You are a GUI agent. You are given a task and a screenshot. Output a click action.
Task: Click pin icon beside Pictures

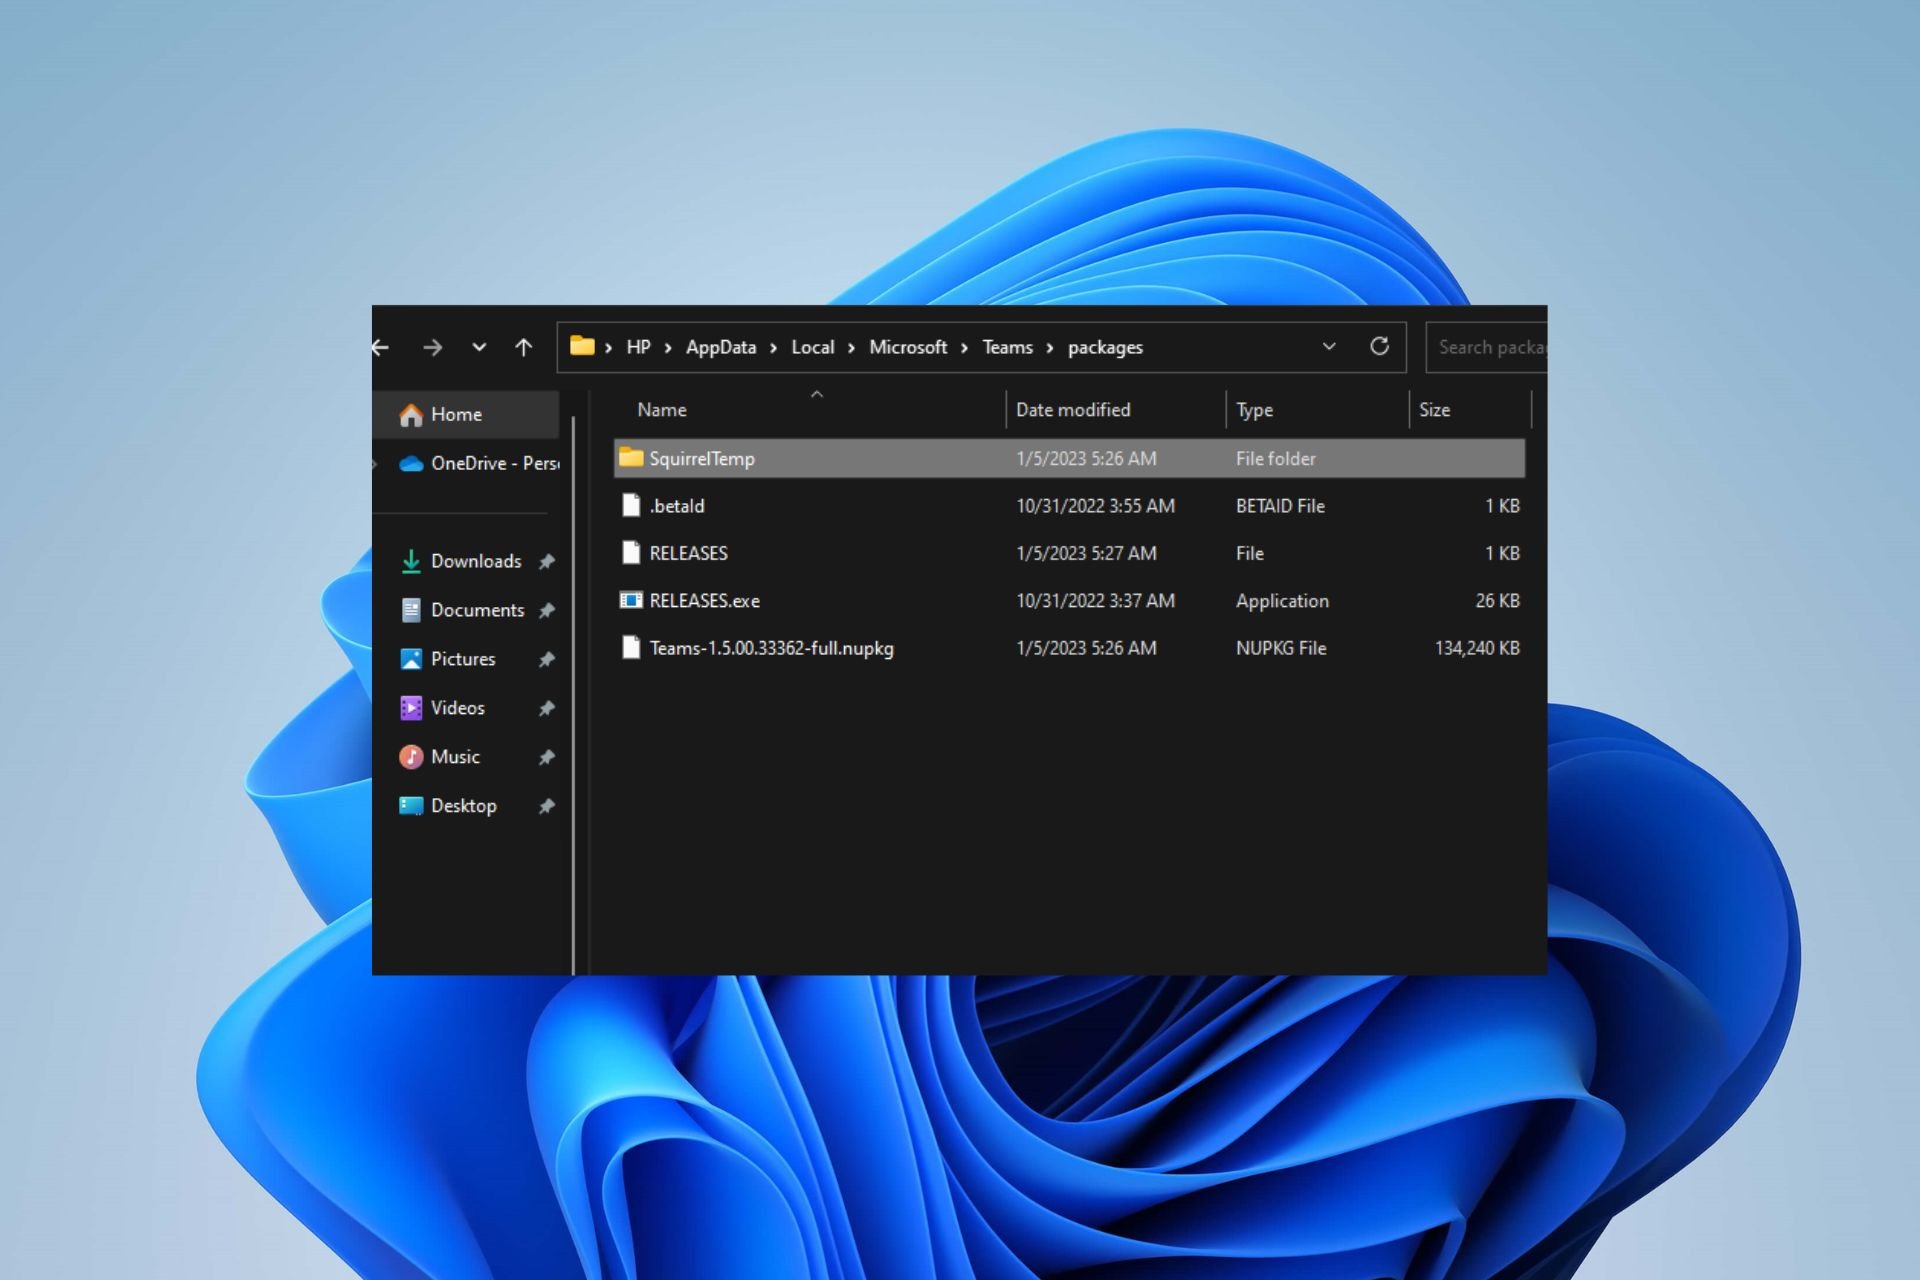[546, 659]
